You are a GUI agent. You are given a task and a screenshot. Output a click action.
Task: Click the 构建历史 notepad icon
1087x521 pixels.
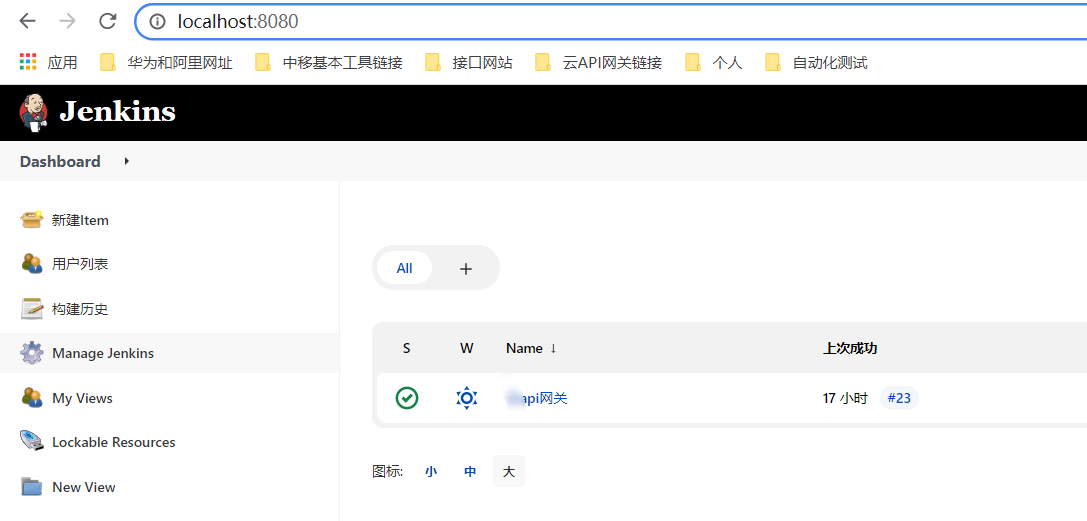click(x=32, y=309)
